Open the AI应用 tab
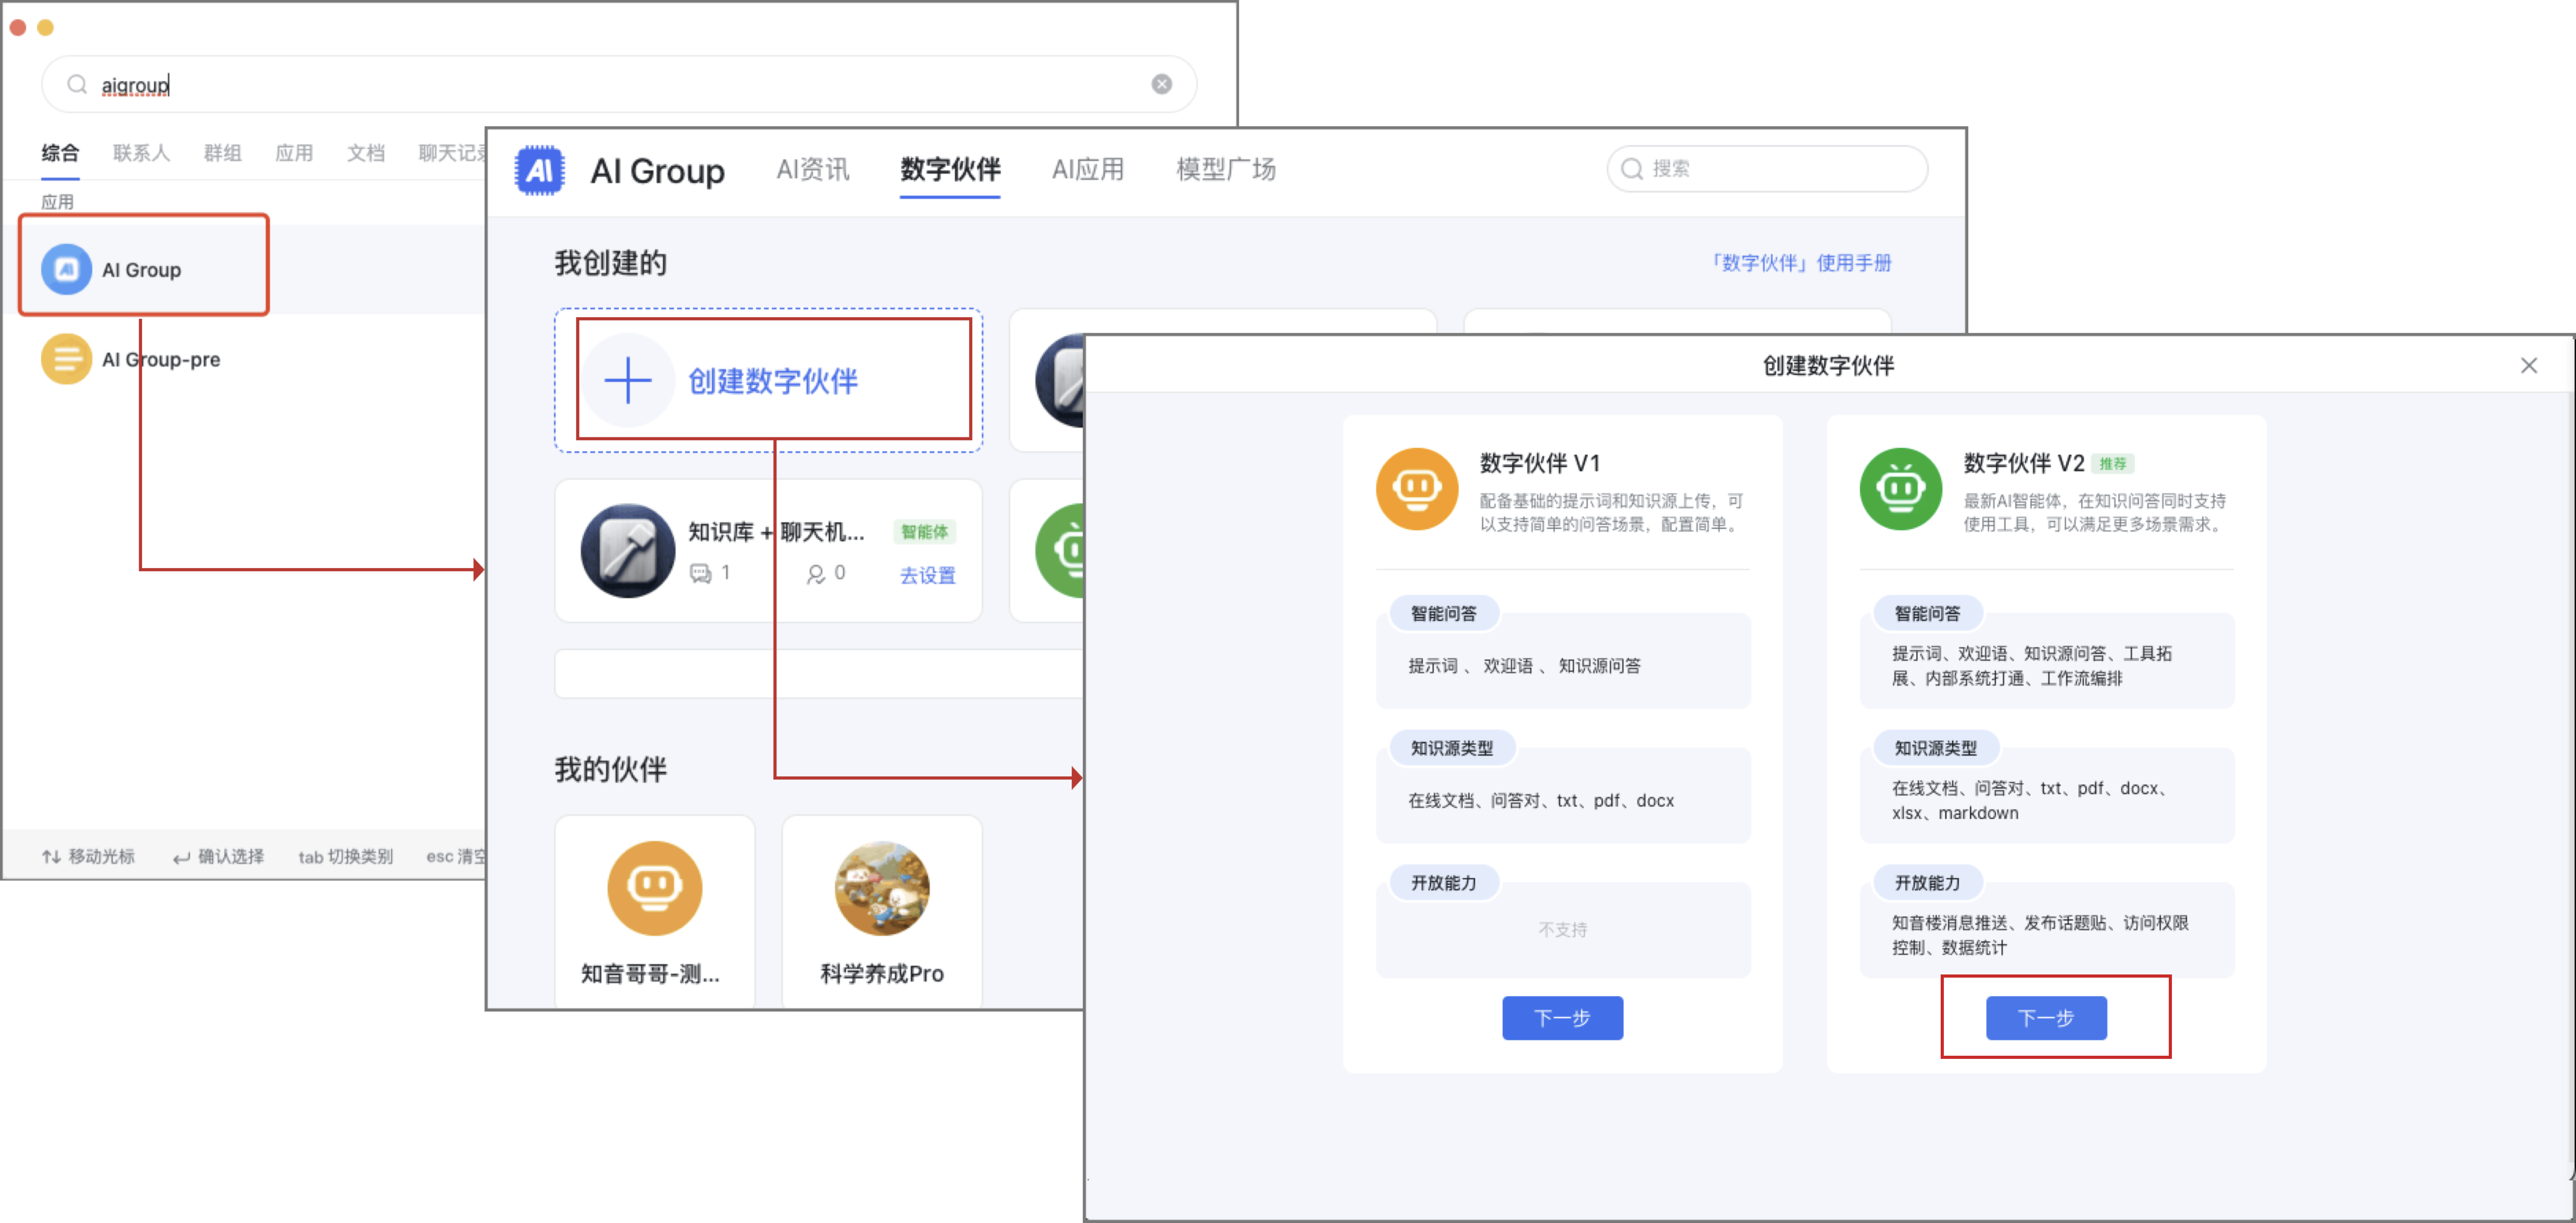This screenshot has width=2576, height=1223. [1088, 170]
